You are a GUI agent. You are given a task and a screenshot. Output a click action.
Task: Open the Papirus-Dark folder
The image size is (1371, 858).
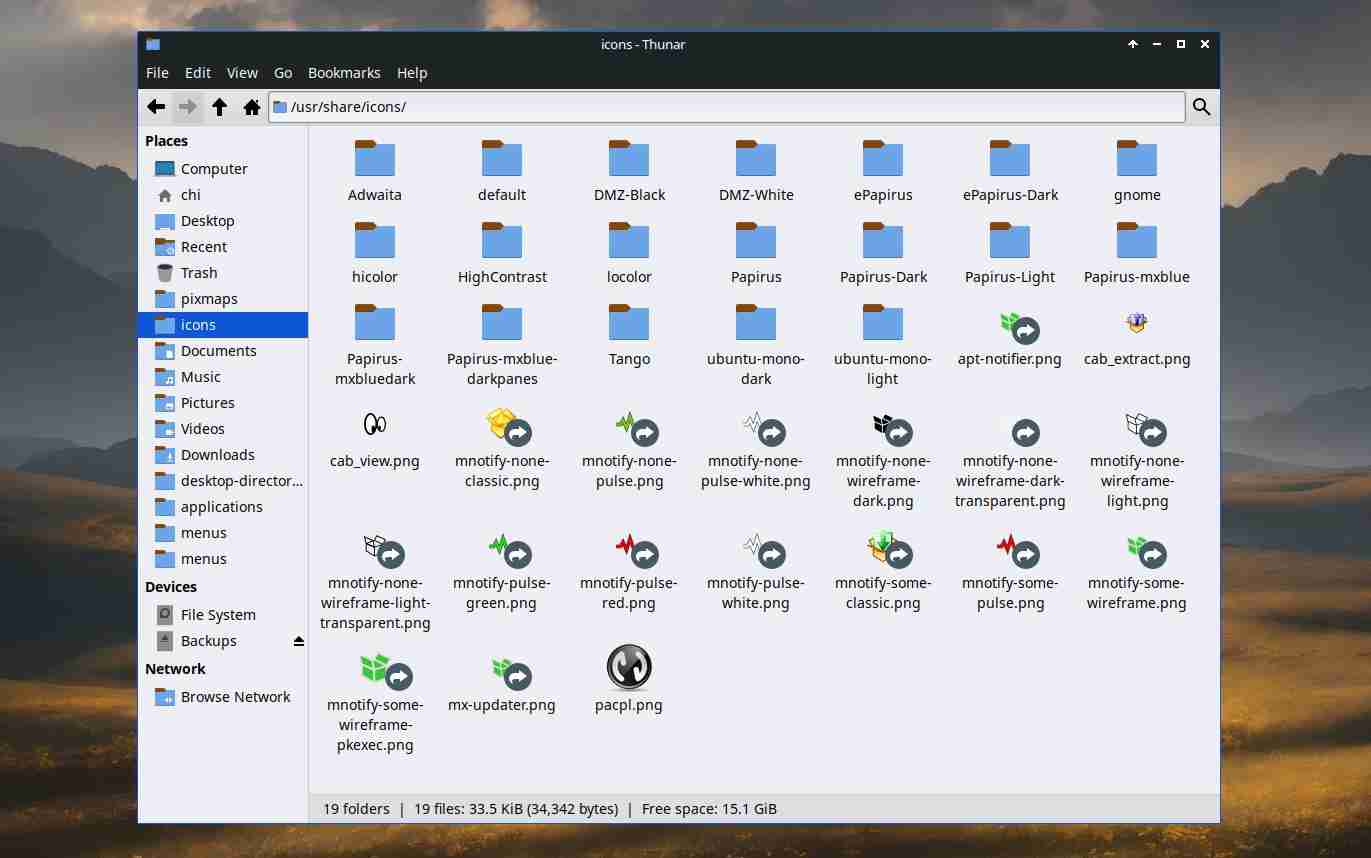pyautogui.click(x=883, y=243)
